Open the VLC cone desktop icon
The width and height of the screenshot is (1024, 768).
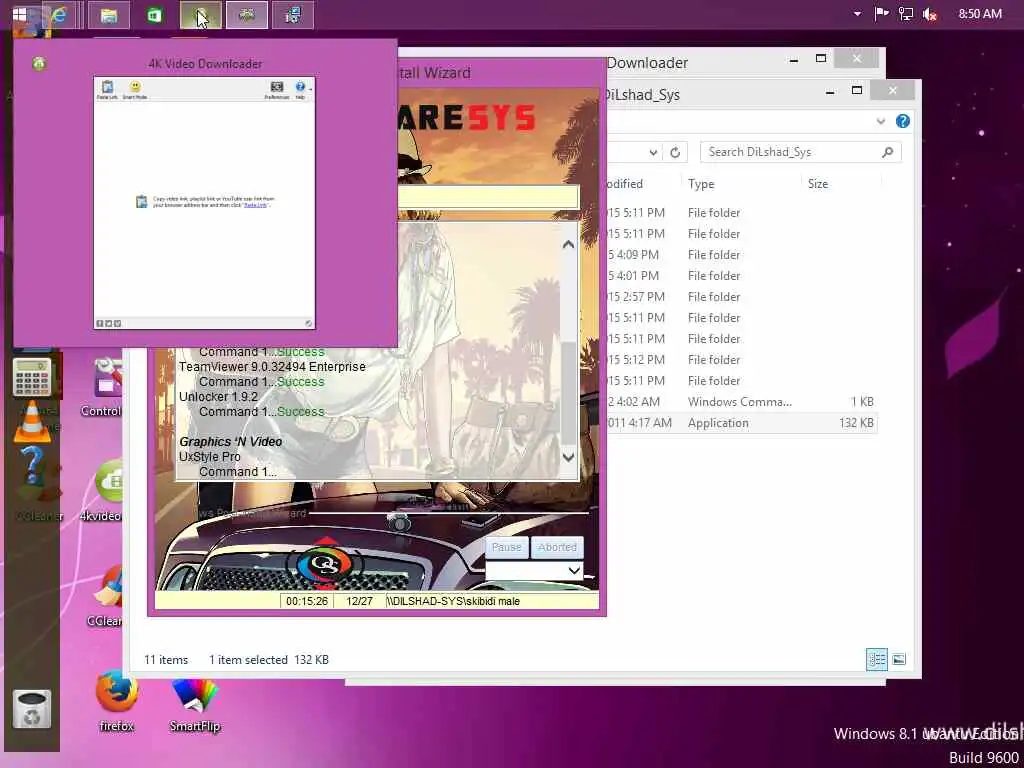coord(32,422)
